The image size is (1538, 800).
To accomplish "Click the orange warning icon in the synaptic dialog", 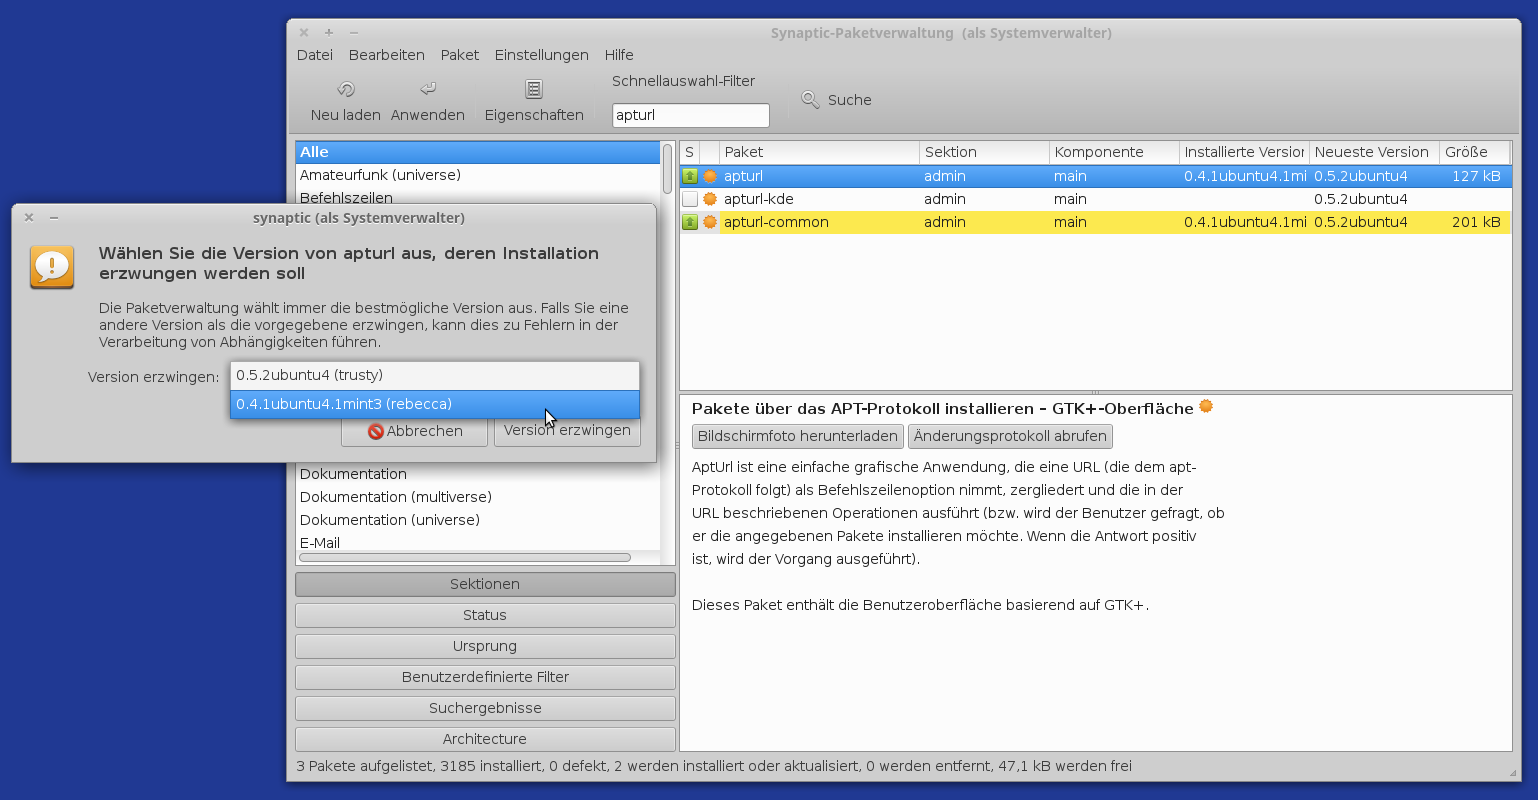I will (x=52, y=267).
